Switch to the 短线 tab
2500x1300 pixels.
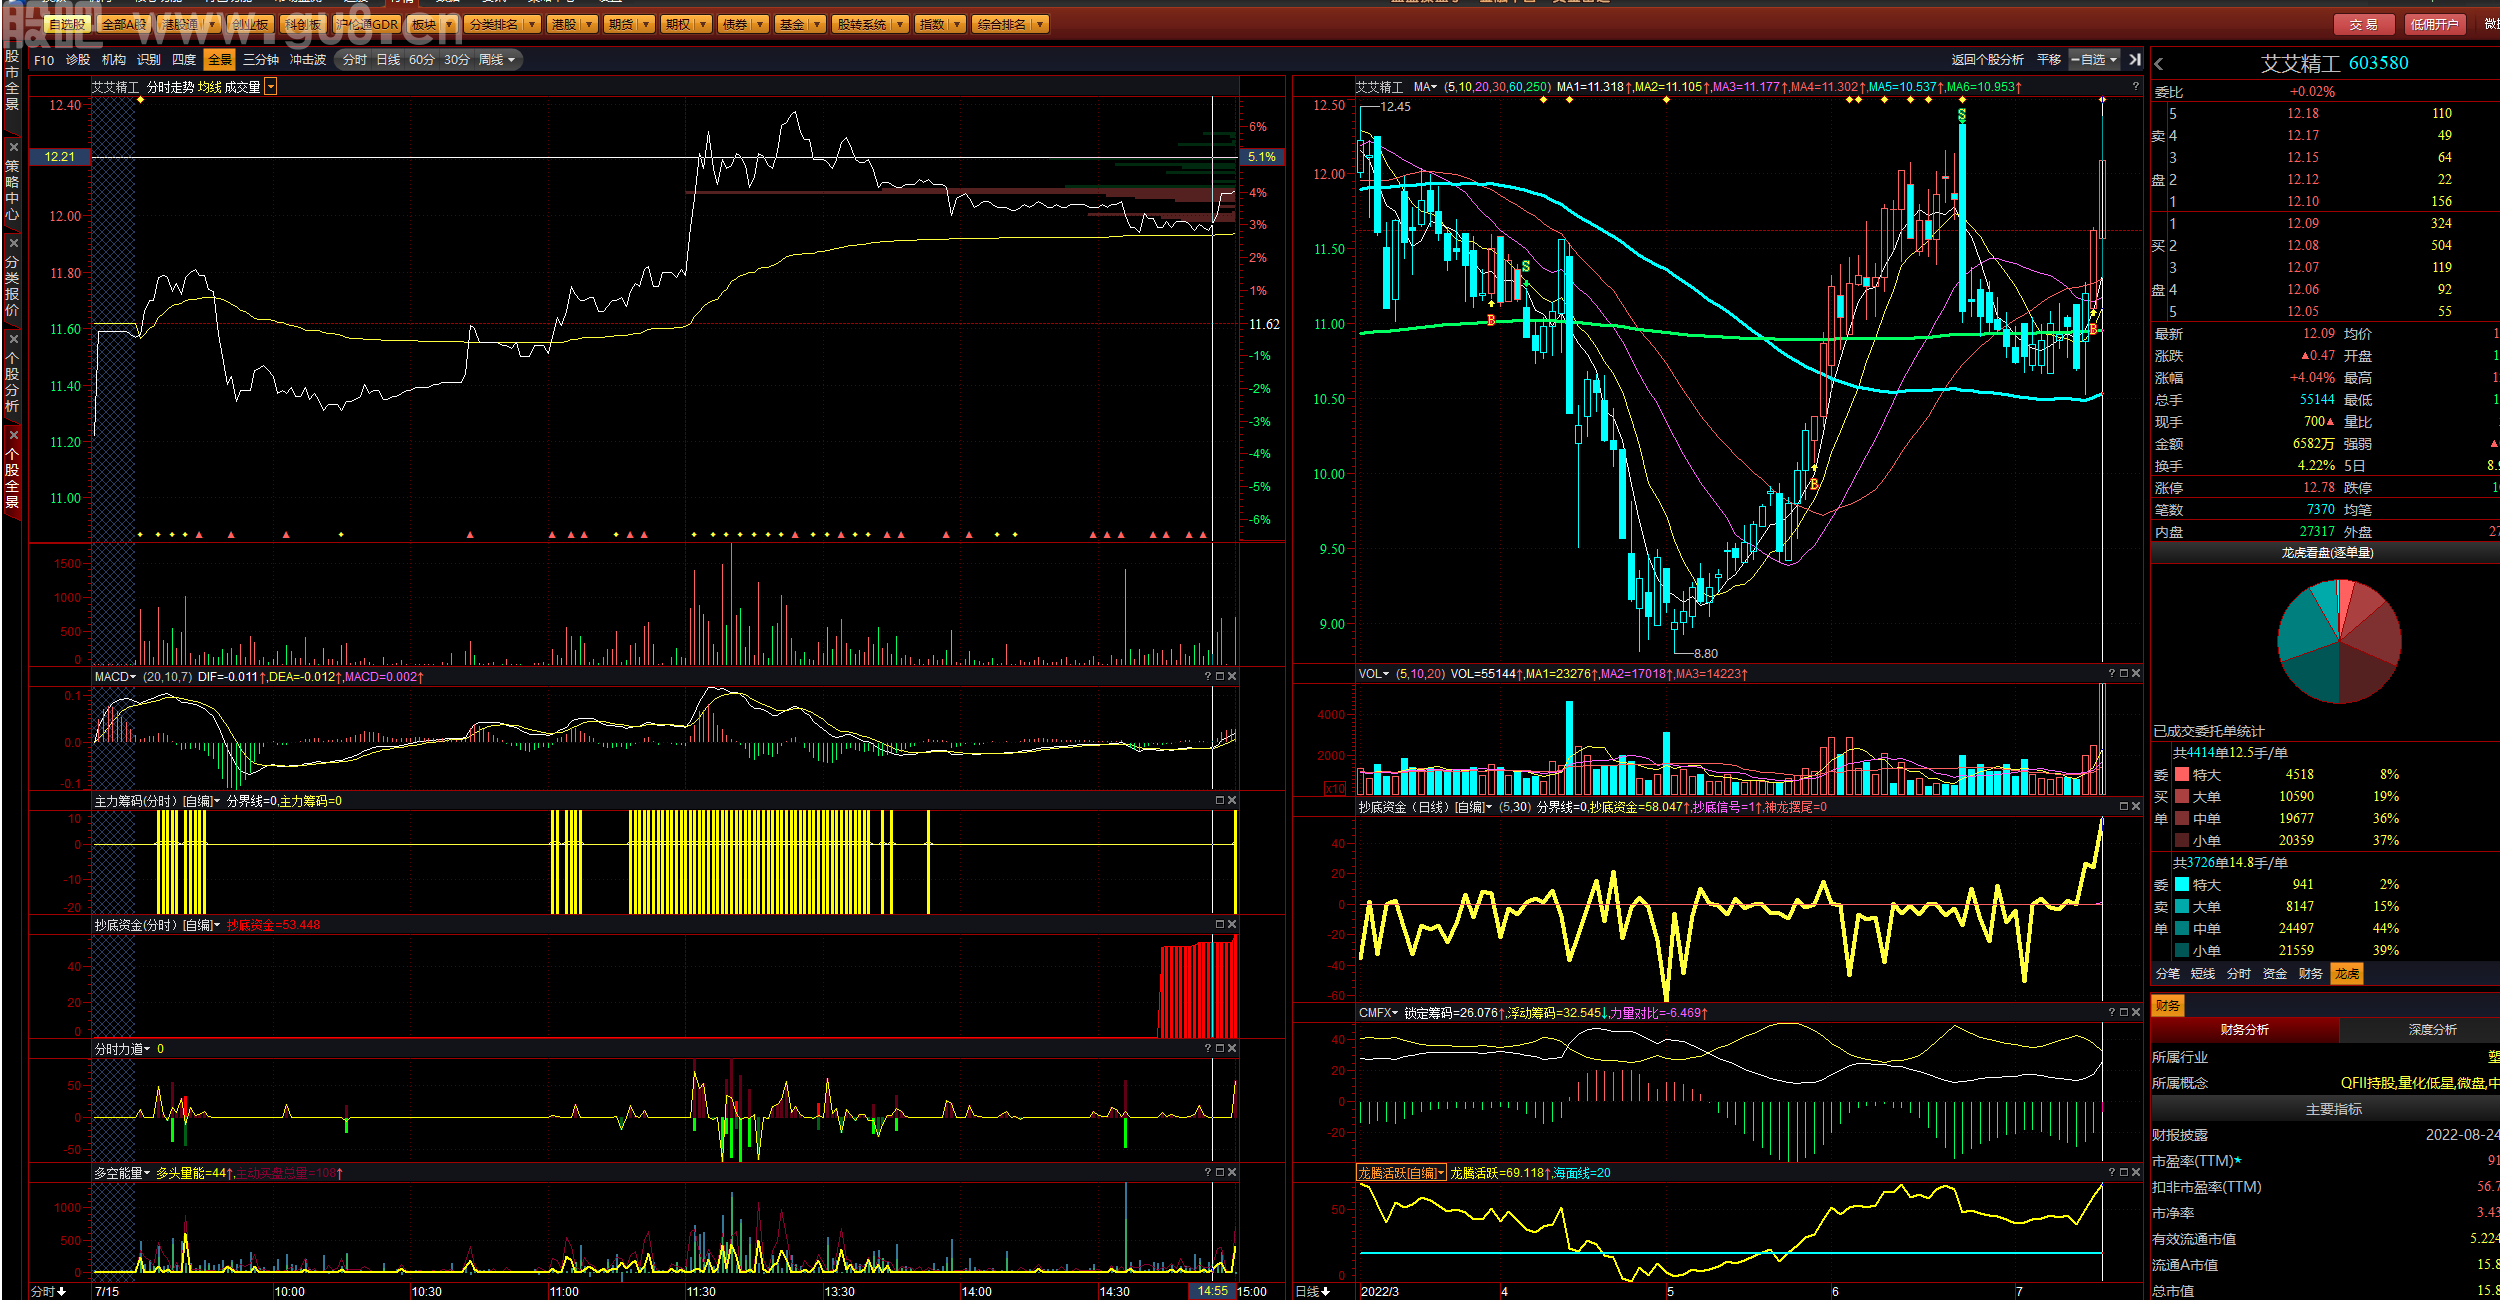[x=2203, y=974]
